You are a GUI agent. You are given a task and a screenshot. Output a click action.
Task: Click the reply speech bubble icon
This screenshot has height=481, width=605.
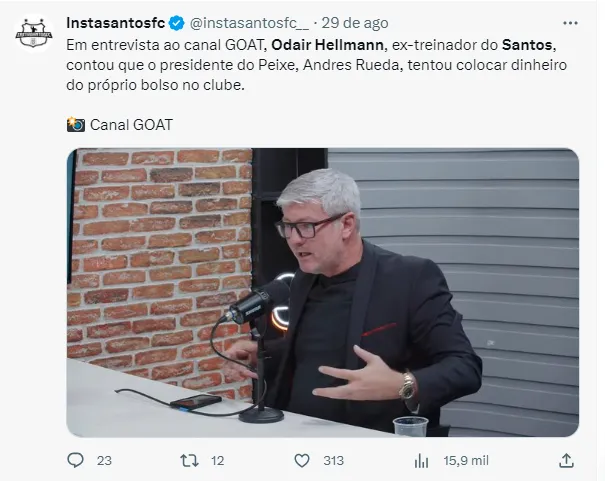click(x=75, y=460)
